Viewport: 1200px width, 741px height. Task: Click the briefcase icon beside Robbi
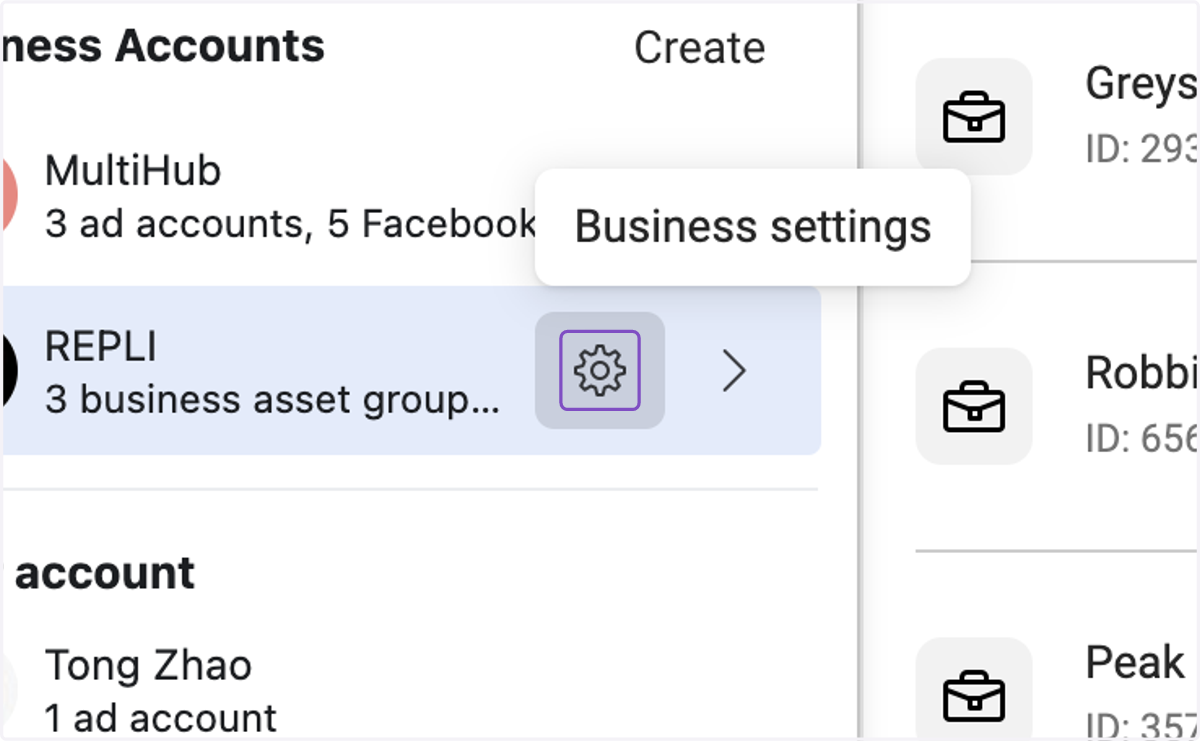974,406
